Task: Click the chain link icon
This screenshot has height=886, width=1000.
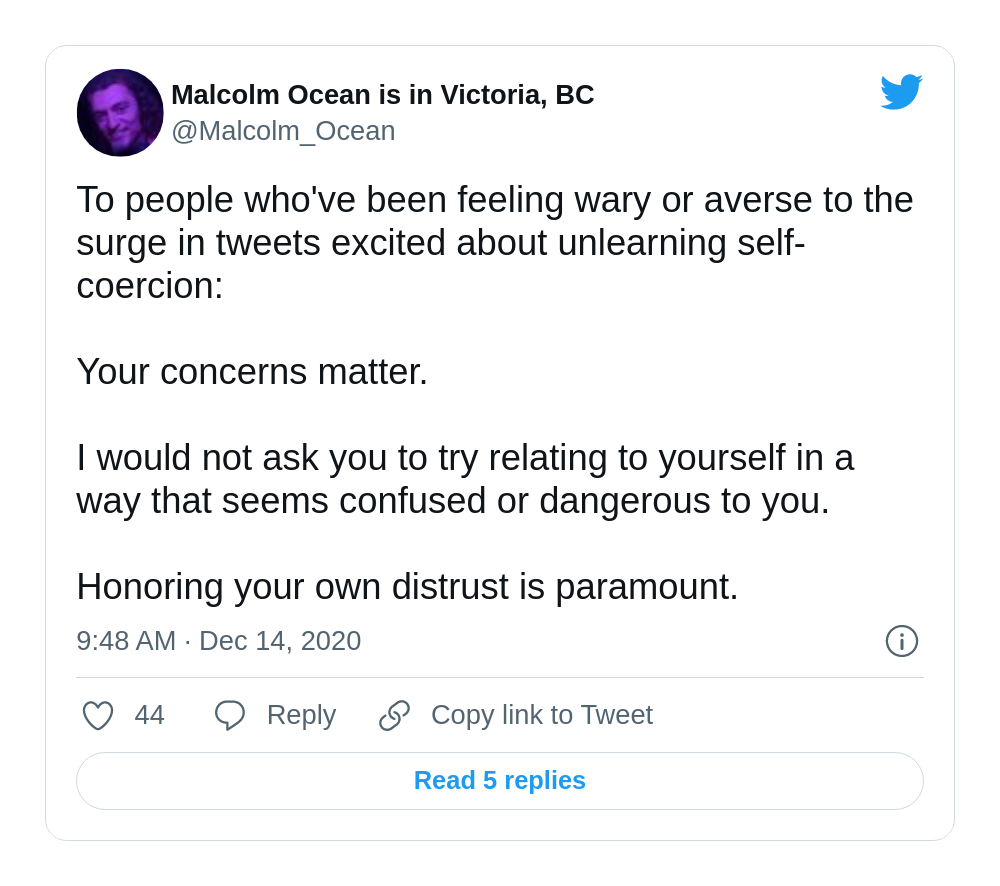Action: (x=394, y=715)
